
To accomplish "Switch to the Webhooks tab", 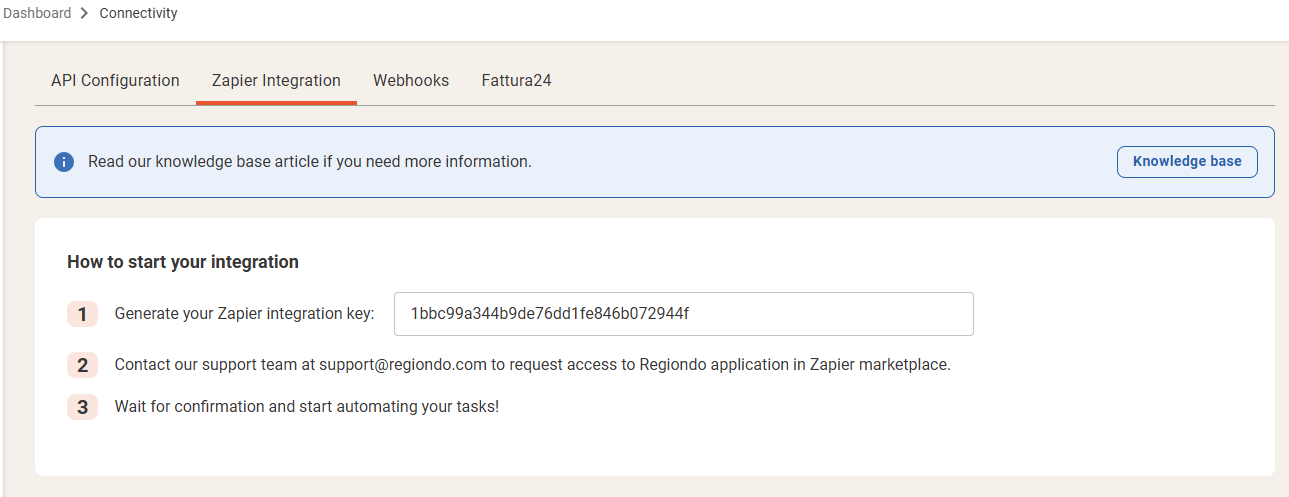I will click(411, 80).
